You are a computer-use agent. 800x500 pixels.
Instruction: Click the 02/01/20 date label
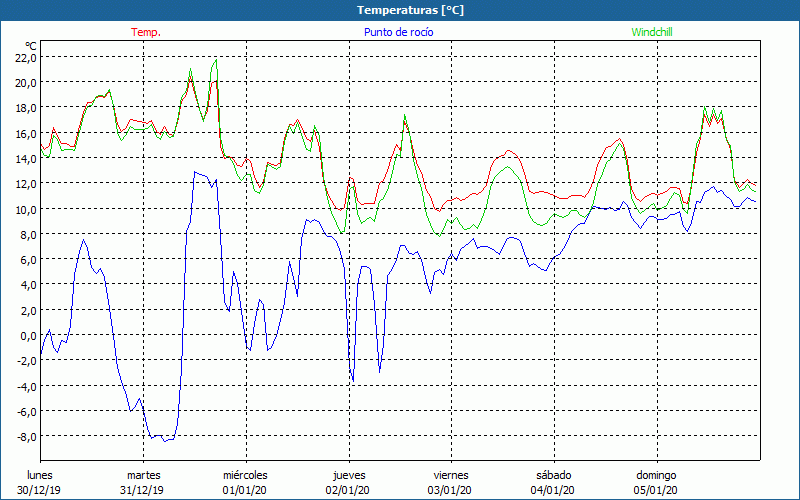pos(347,490)
